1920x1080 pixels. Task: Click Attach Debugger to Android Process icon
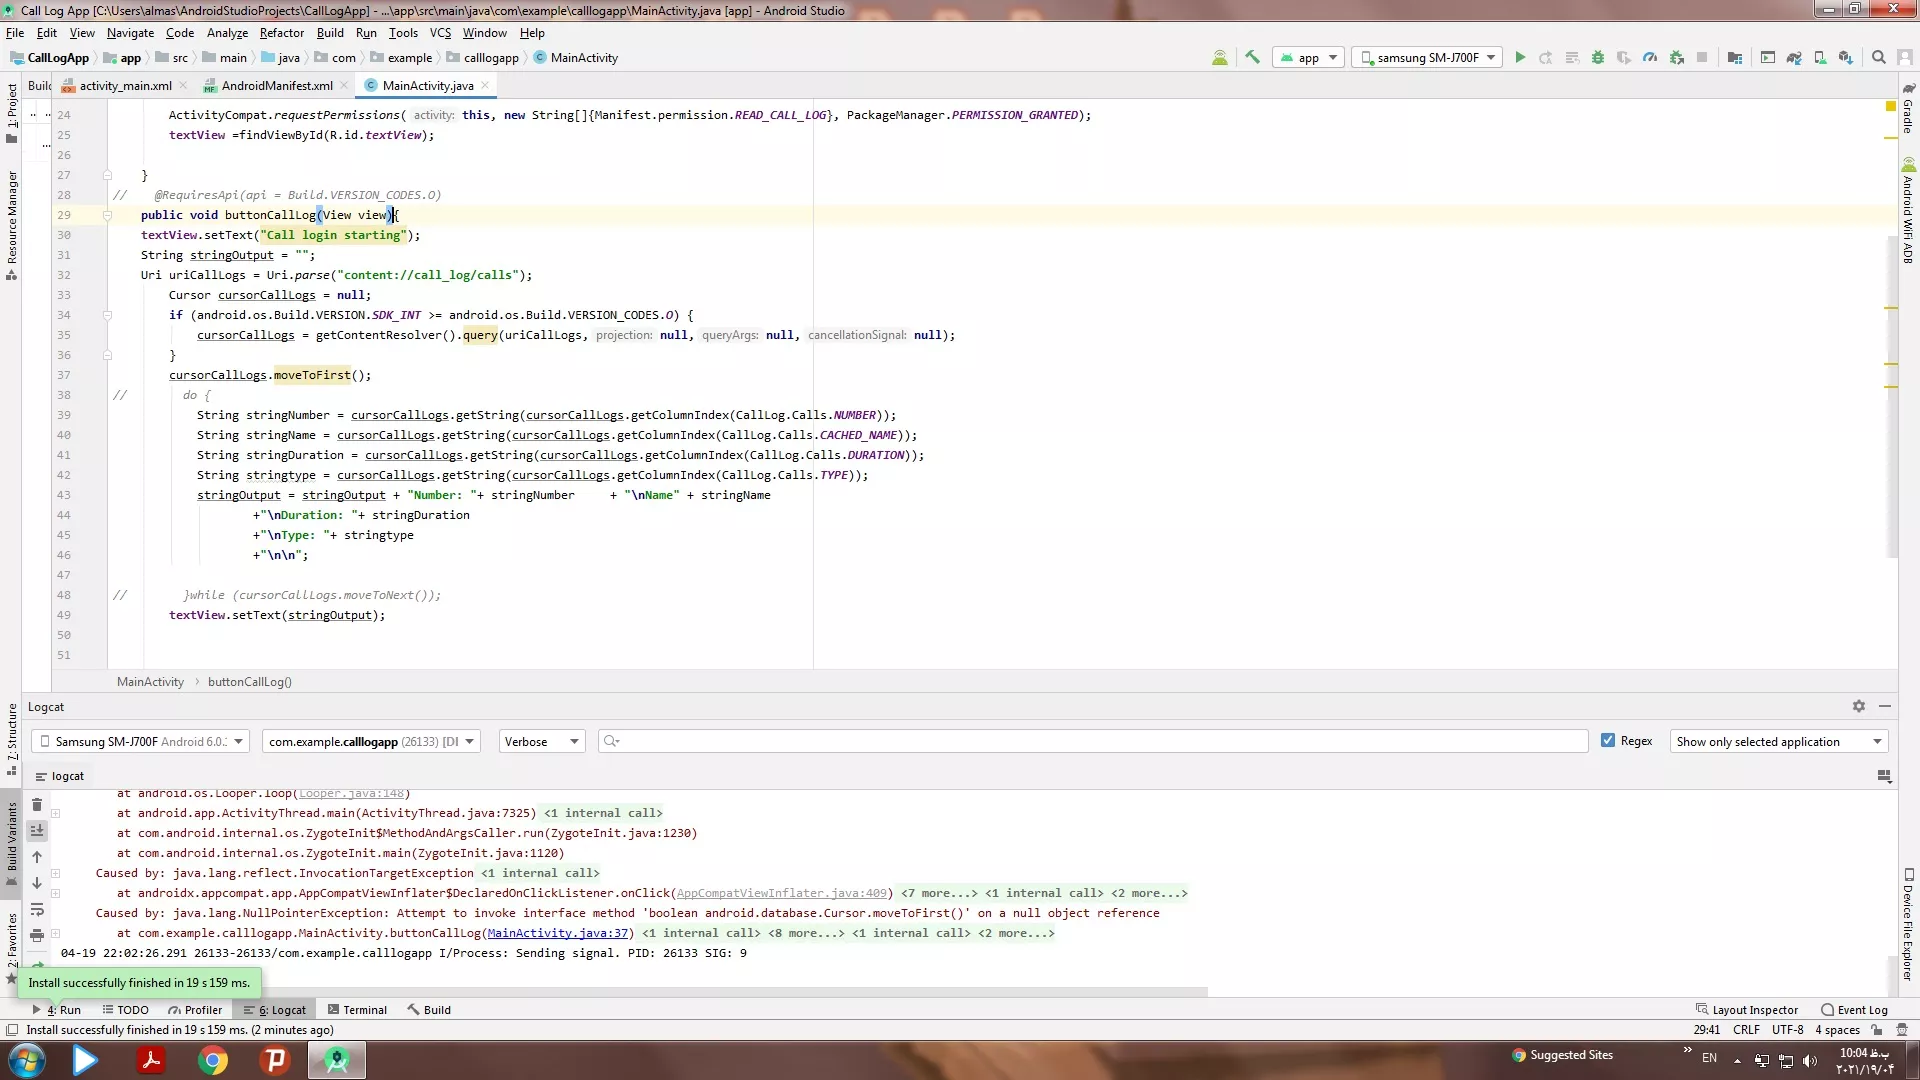click(1677, 58)
